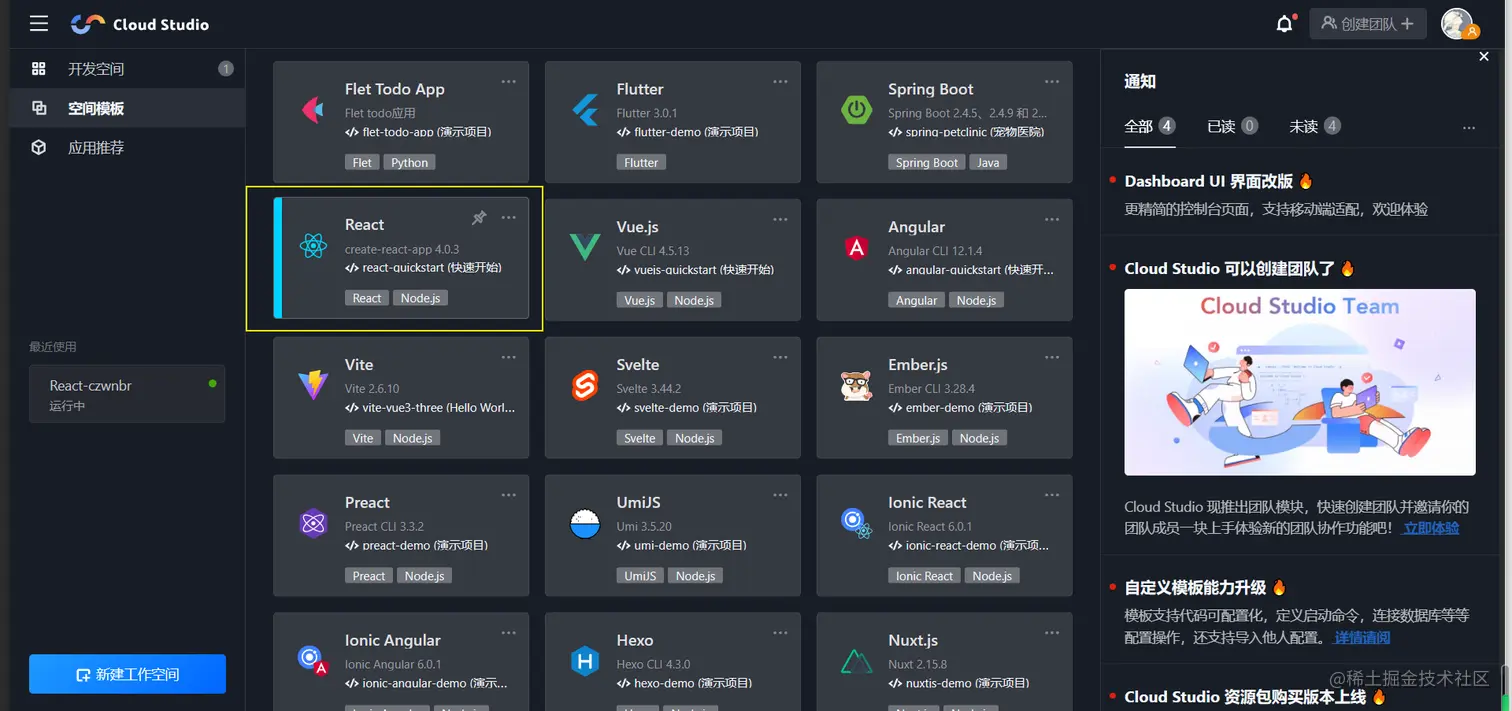Open 自定义模板能力升级 notification

pos(1205,587)
